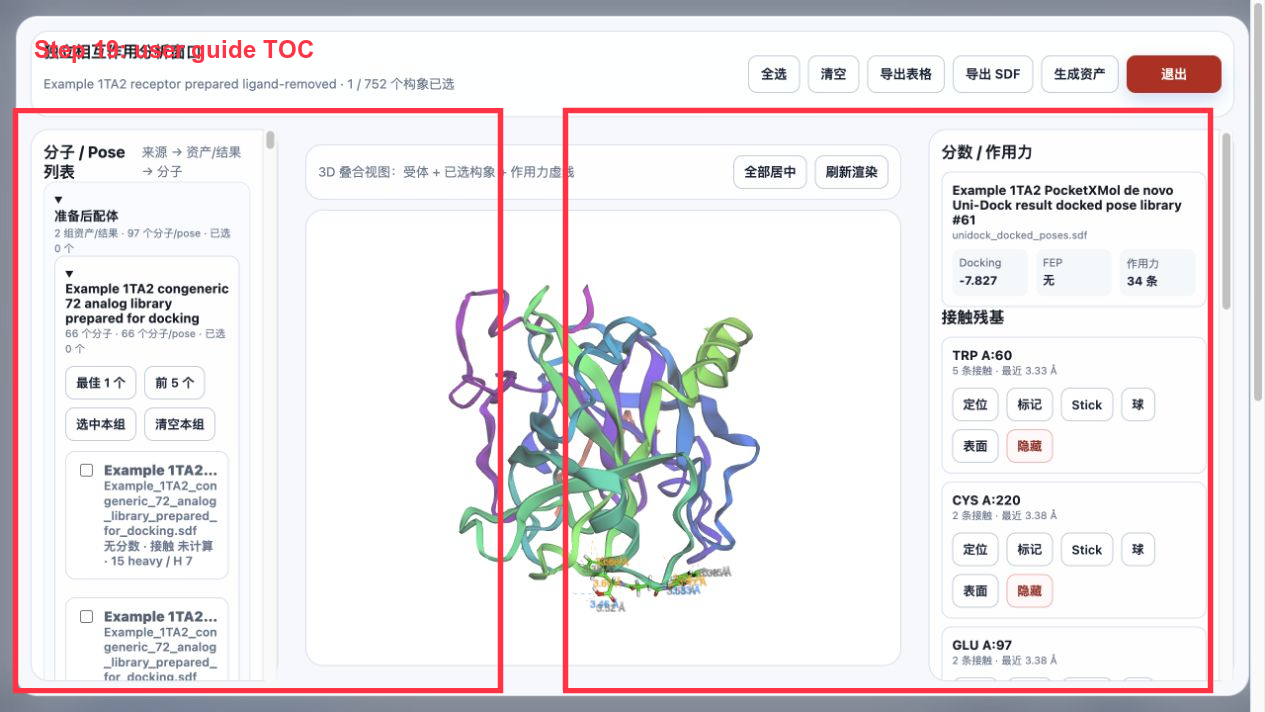
Task: Hide TRP A:60 with 隐藏 button
Action: pyautogui.click(x=1030, y=446)
